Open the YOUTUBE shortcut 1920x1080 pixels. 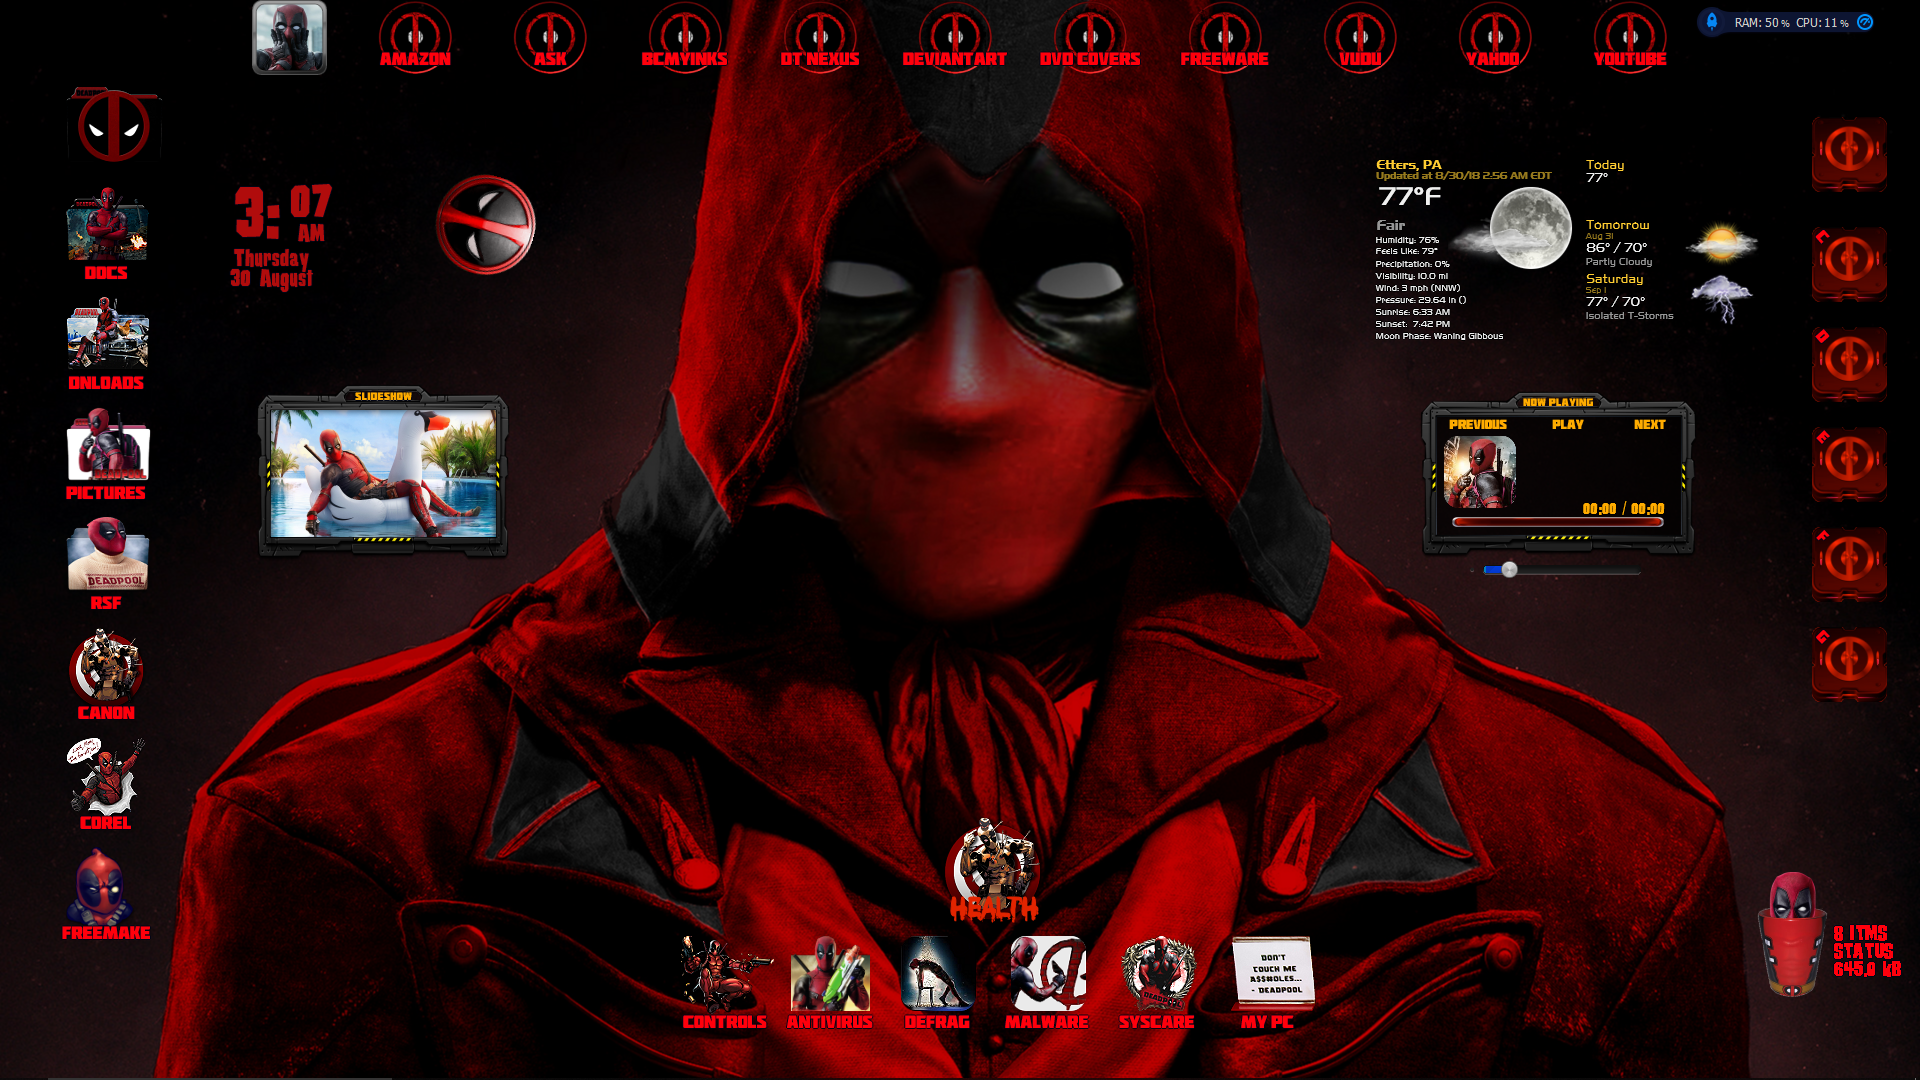pos(1630,37)
